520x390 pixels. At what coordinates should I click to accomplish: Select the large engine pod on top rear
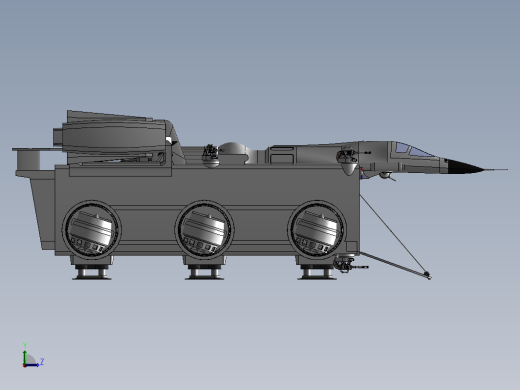pyautogui.click(x=113, y=137)
